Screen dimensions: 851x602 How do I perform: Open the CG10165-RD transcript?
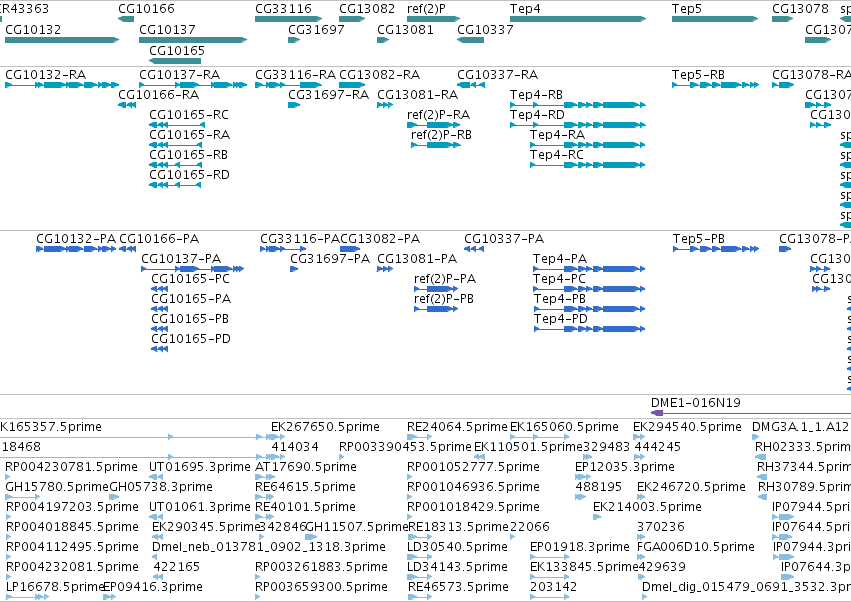(x=175, y=186)
